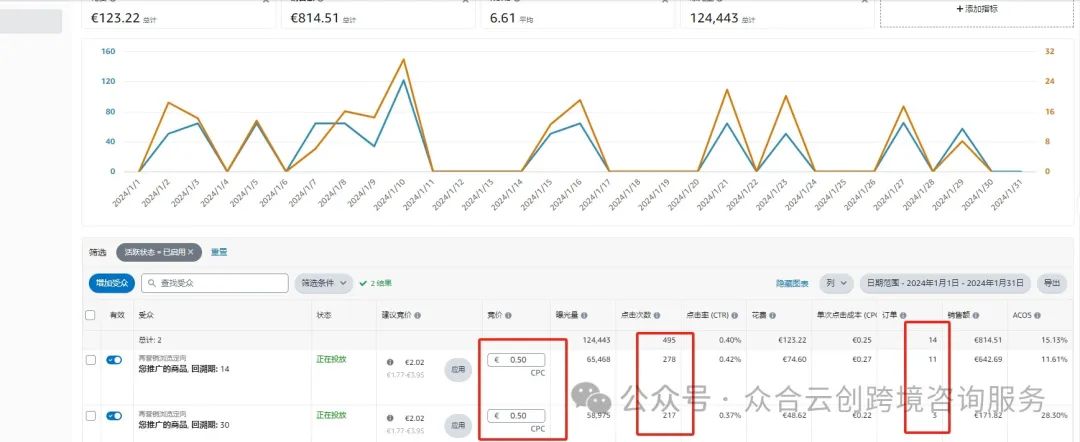Open the 筛选条件 dropdown
This screenshot has width=1080, height=442.
click(x=324, y=283)
